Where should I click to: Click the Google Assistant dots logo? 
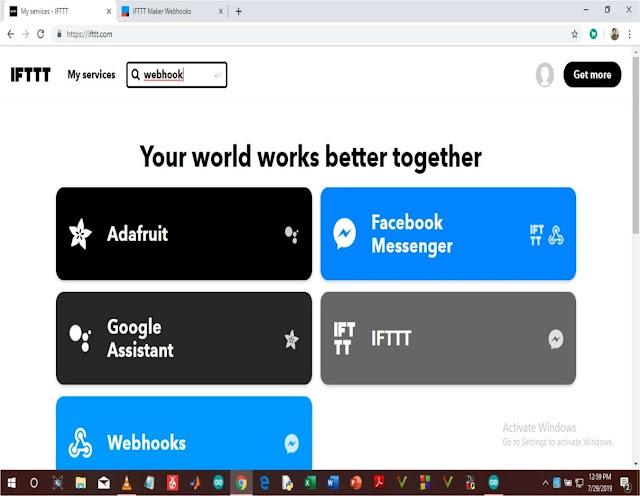80,338
